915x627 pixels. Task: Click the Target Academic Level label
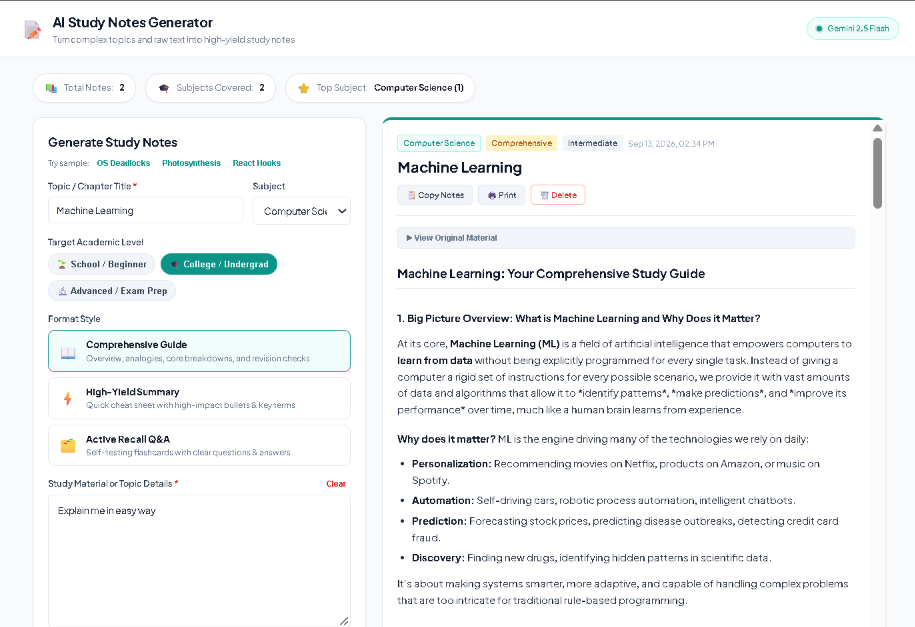pos(96,242)
